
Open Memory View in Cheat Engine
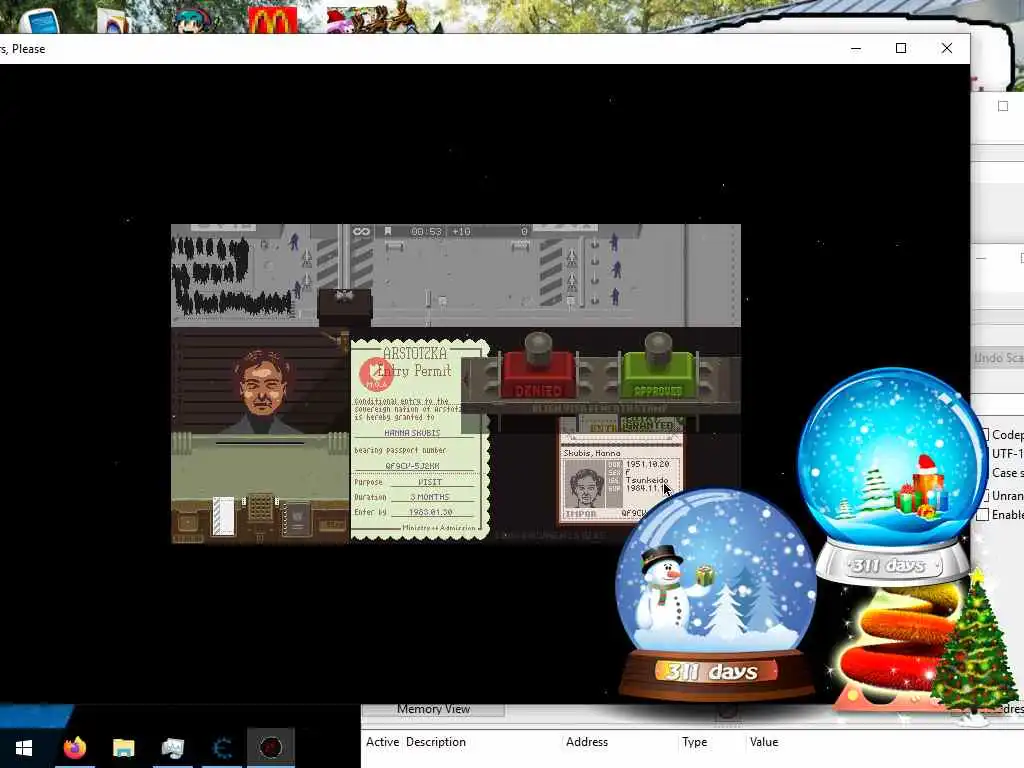[433, 709]
